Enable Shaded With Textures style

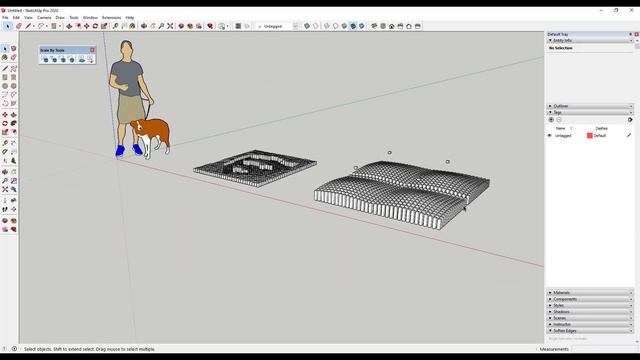[x=353, y=26]
